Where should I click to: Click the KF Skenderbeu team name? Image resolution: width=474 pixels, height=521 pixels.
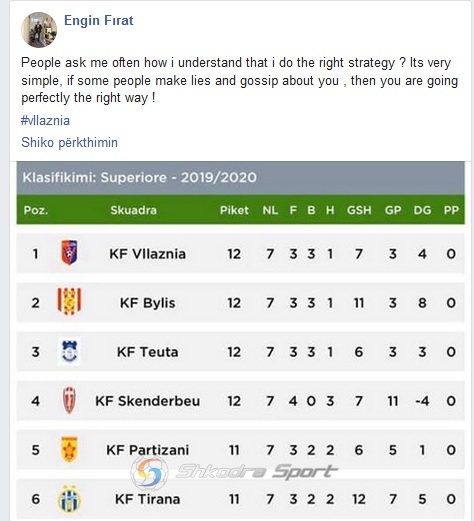point(147,401)
